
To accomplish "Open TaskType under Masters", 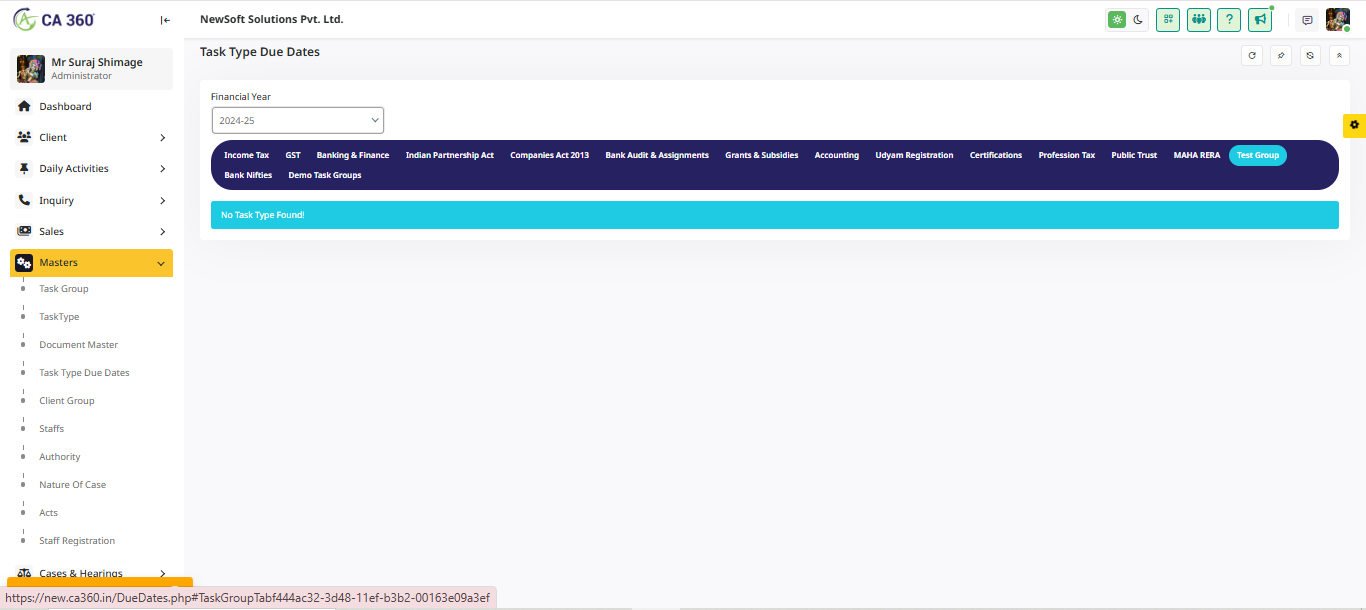I will (59, 317).
